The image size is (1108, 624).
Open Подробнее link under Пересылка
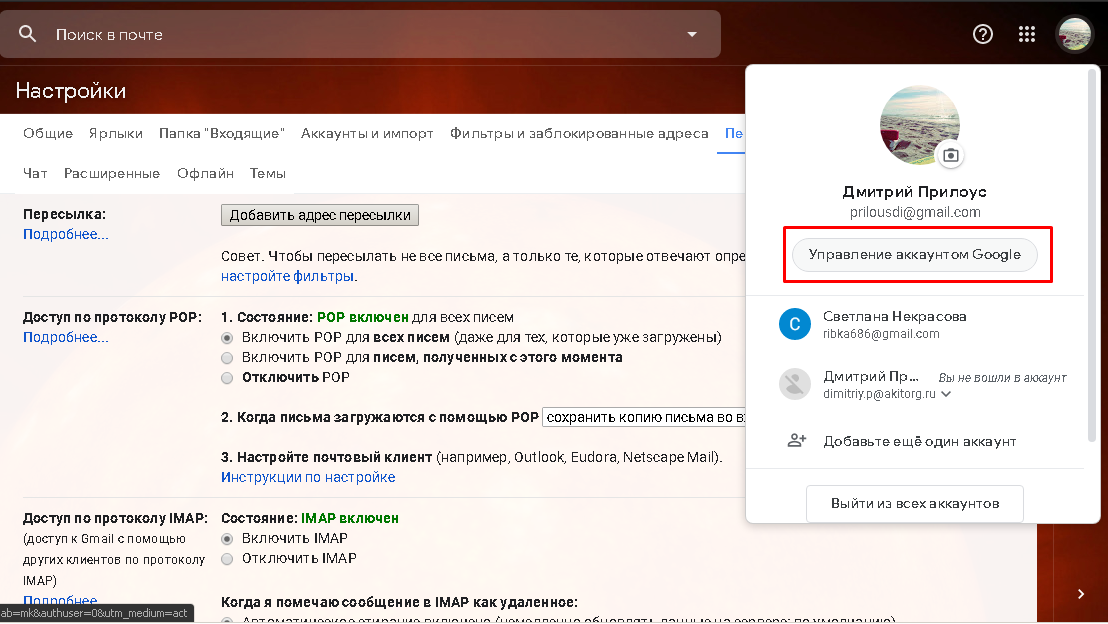66,234
